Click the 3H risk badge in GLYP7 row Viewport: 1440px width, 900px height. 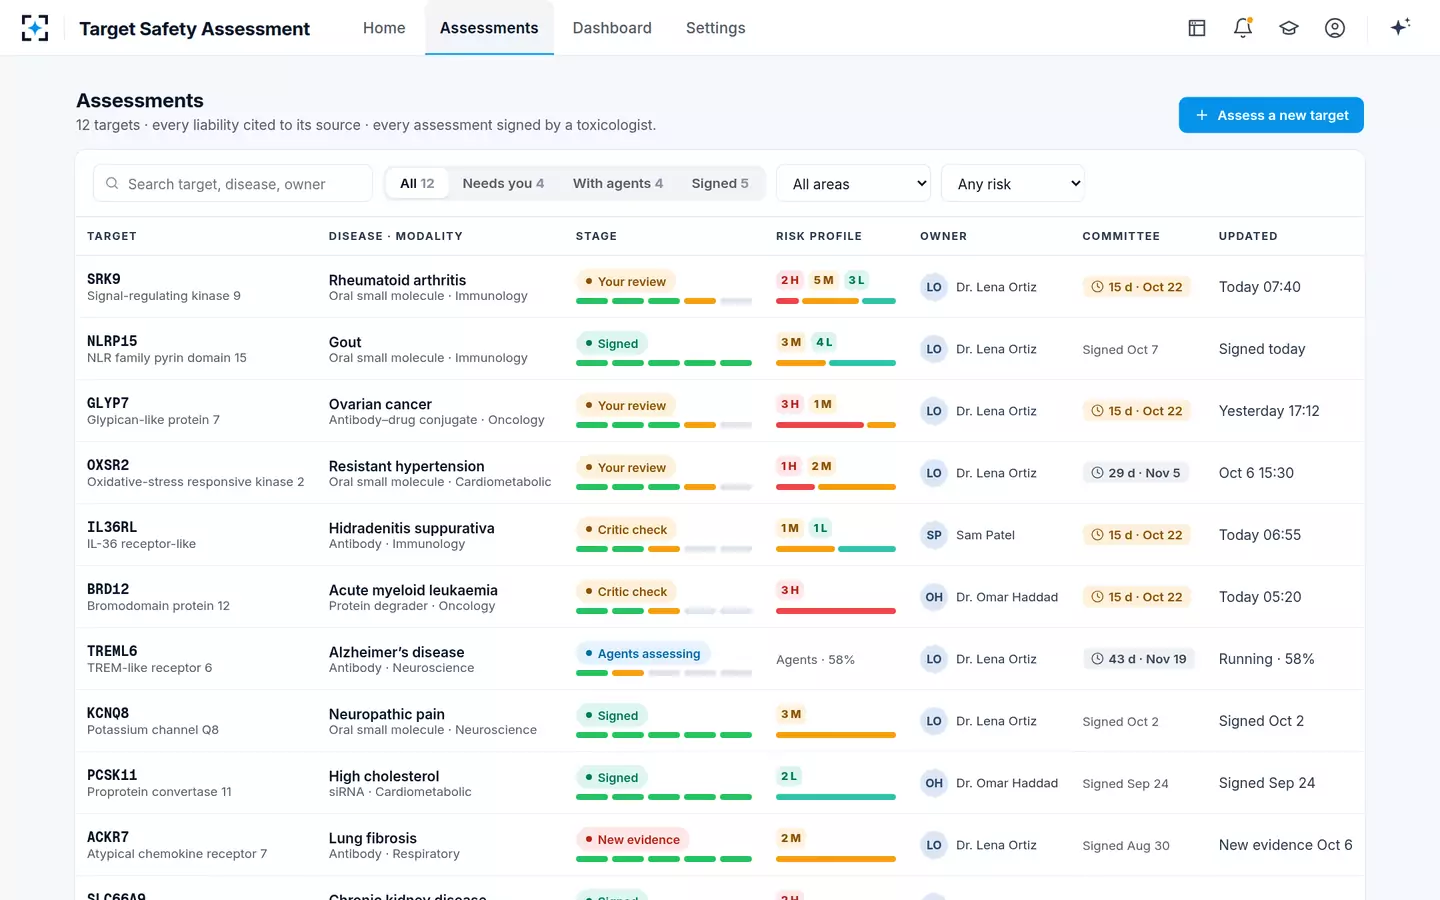(x=790, y=404)
